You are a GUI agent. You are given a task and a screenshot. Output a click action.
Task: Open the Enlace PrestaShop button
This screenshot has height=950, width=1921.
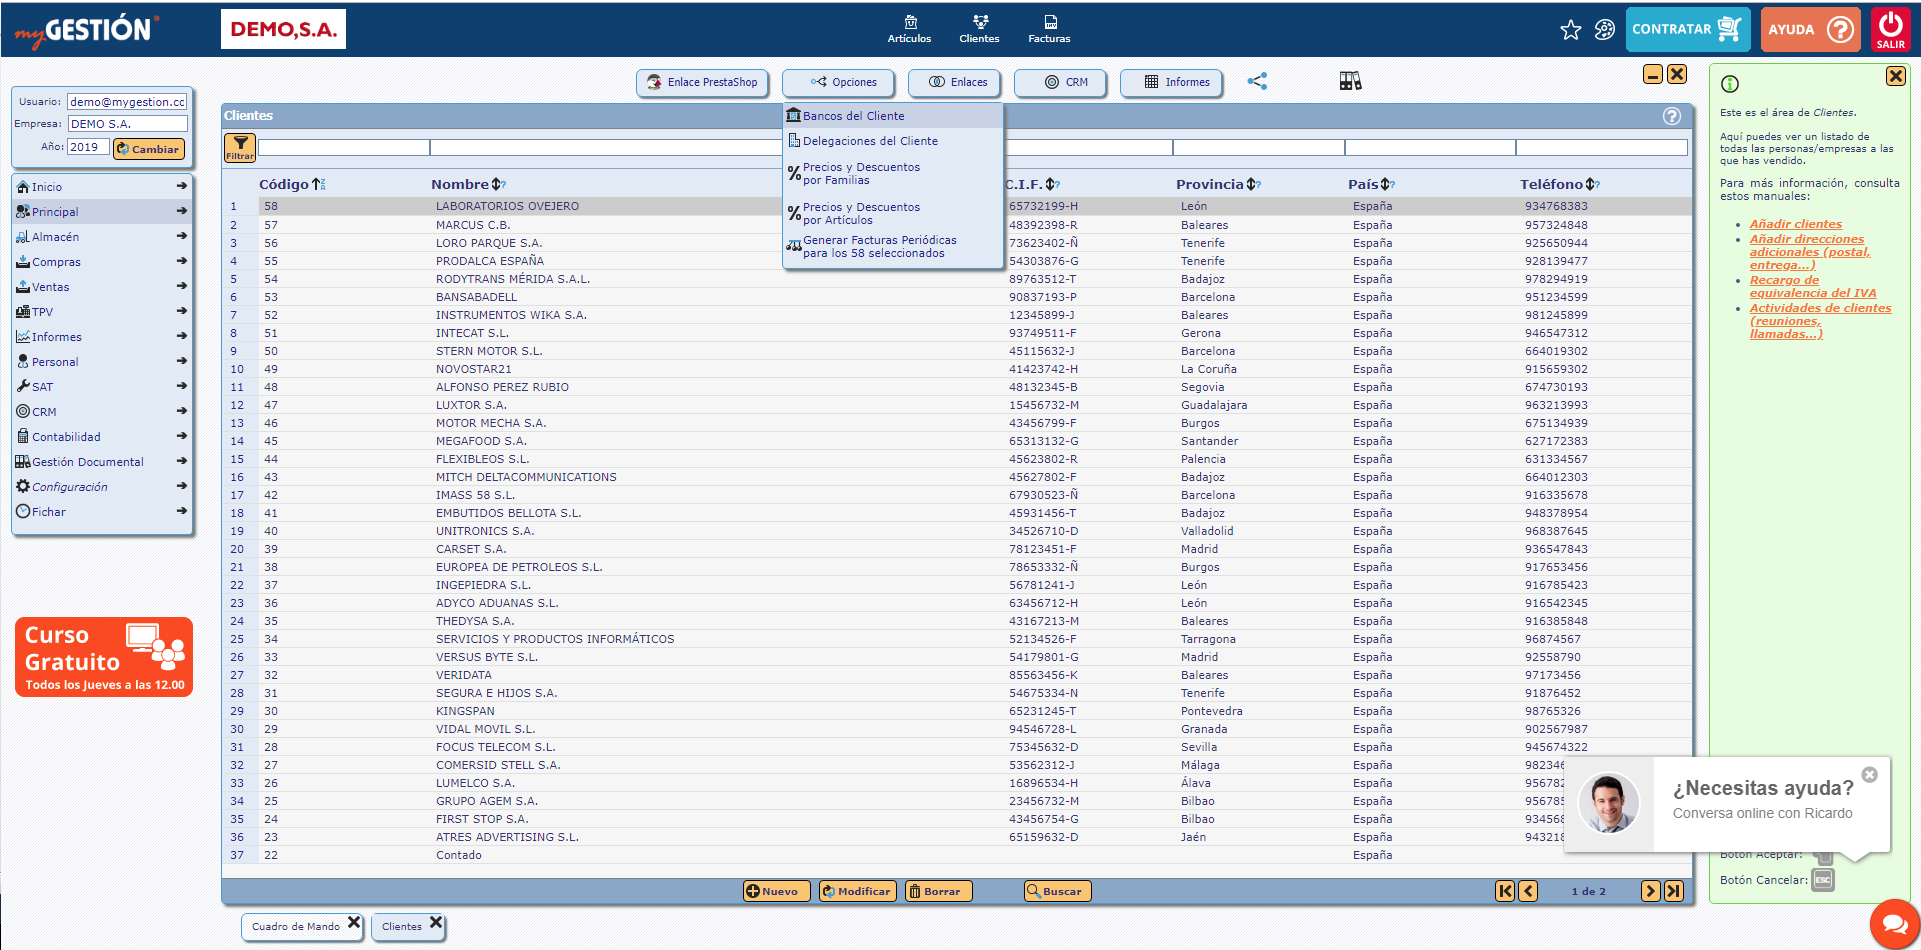click(702, 82)
